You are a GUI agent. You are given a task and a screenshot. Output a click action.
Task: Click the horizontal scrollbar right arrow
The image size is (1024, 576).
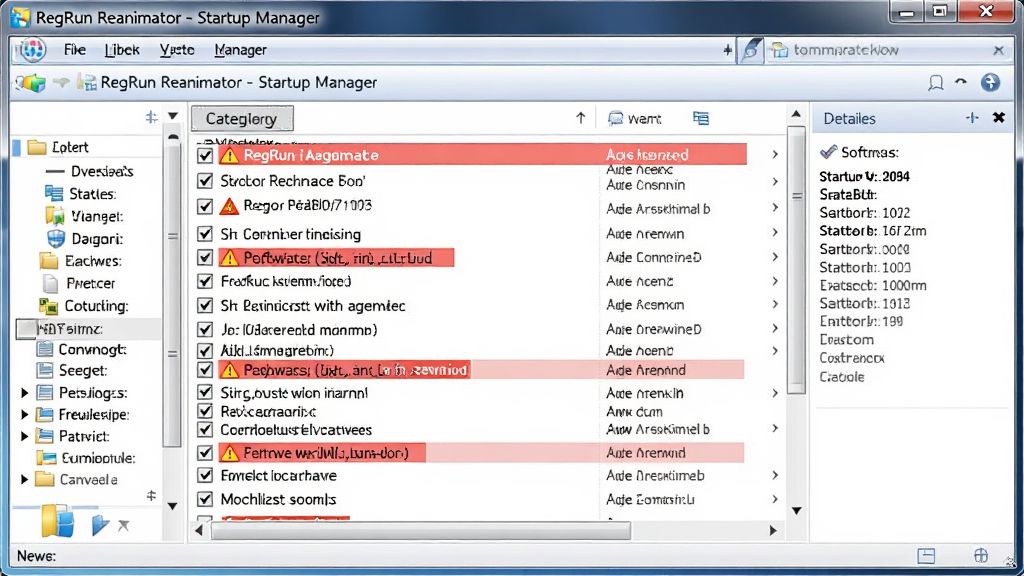(773, 530)
